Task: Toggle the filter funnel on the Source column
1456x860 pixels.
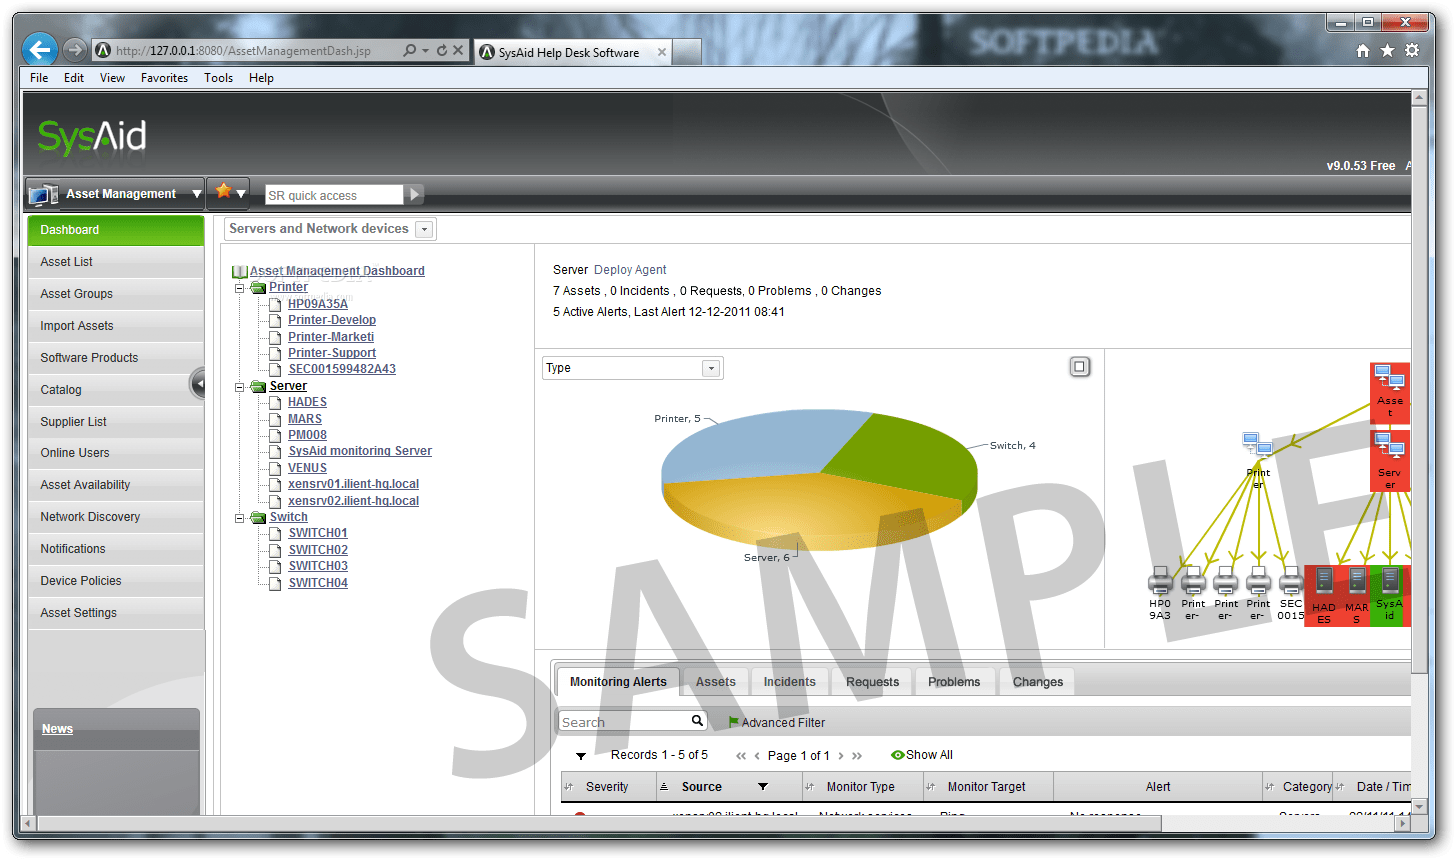Action: 760,787
